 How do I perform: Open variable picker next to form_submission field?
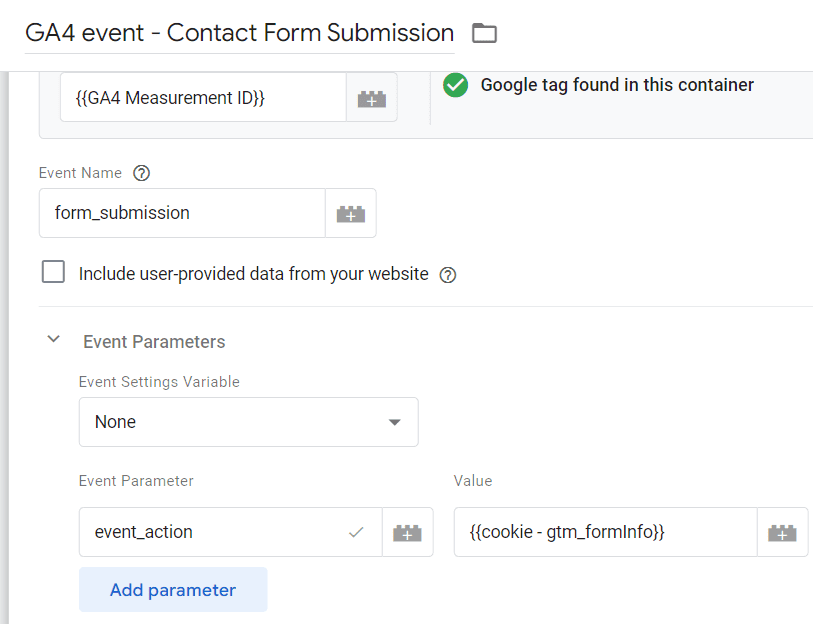click(x=351, y=213)
